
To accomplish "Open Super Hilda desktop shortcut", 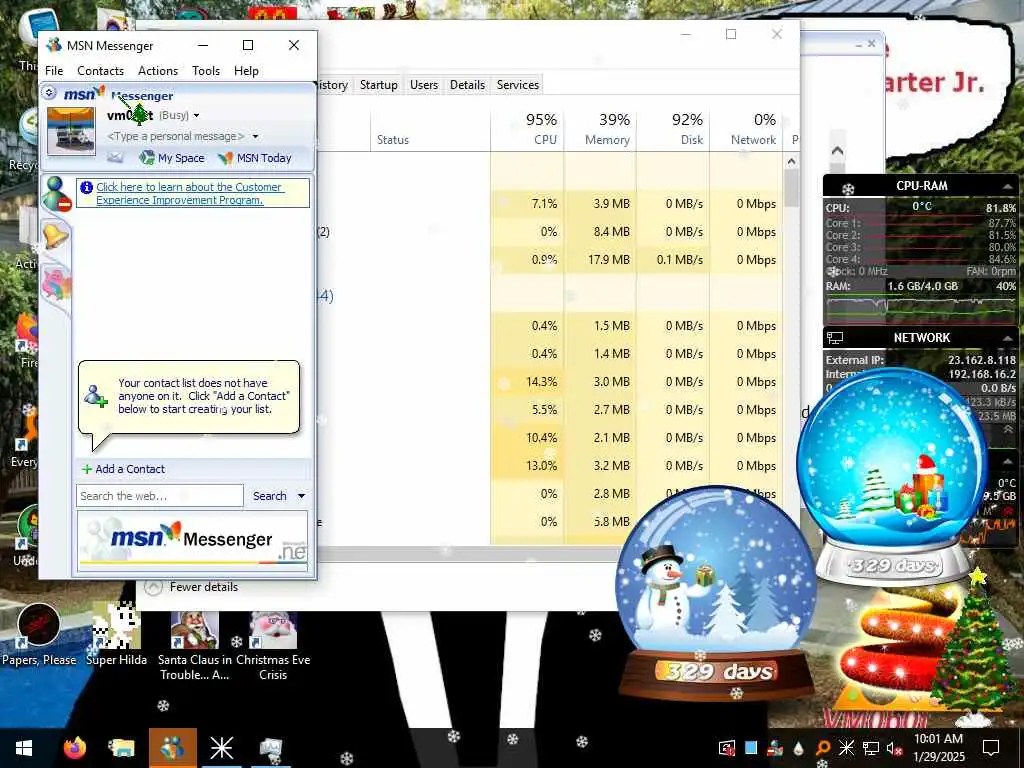I will click(x=116, y=635).
